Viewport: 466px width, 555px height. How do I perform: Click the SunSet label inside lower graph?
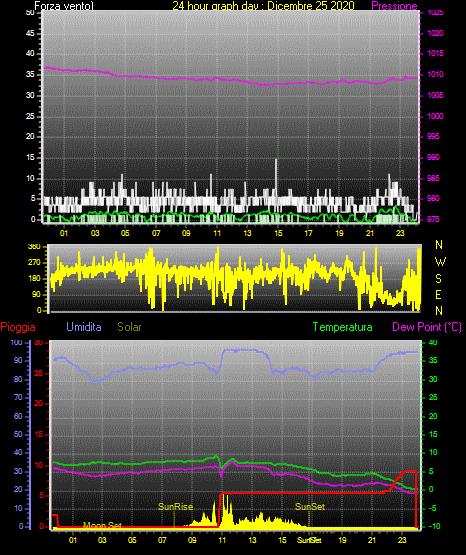pos(310,507)
